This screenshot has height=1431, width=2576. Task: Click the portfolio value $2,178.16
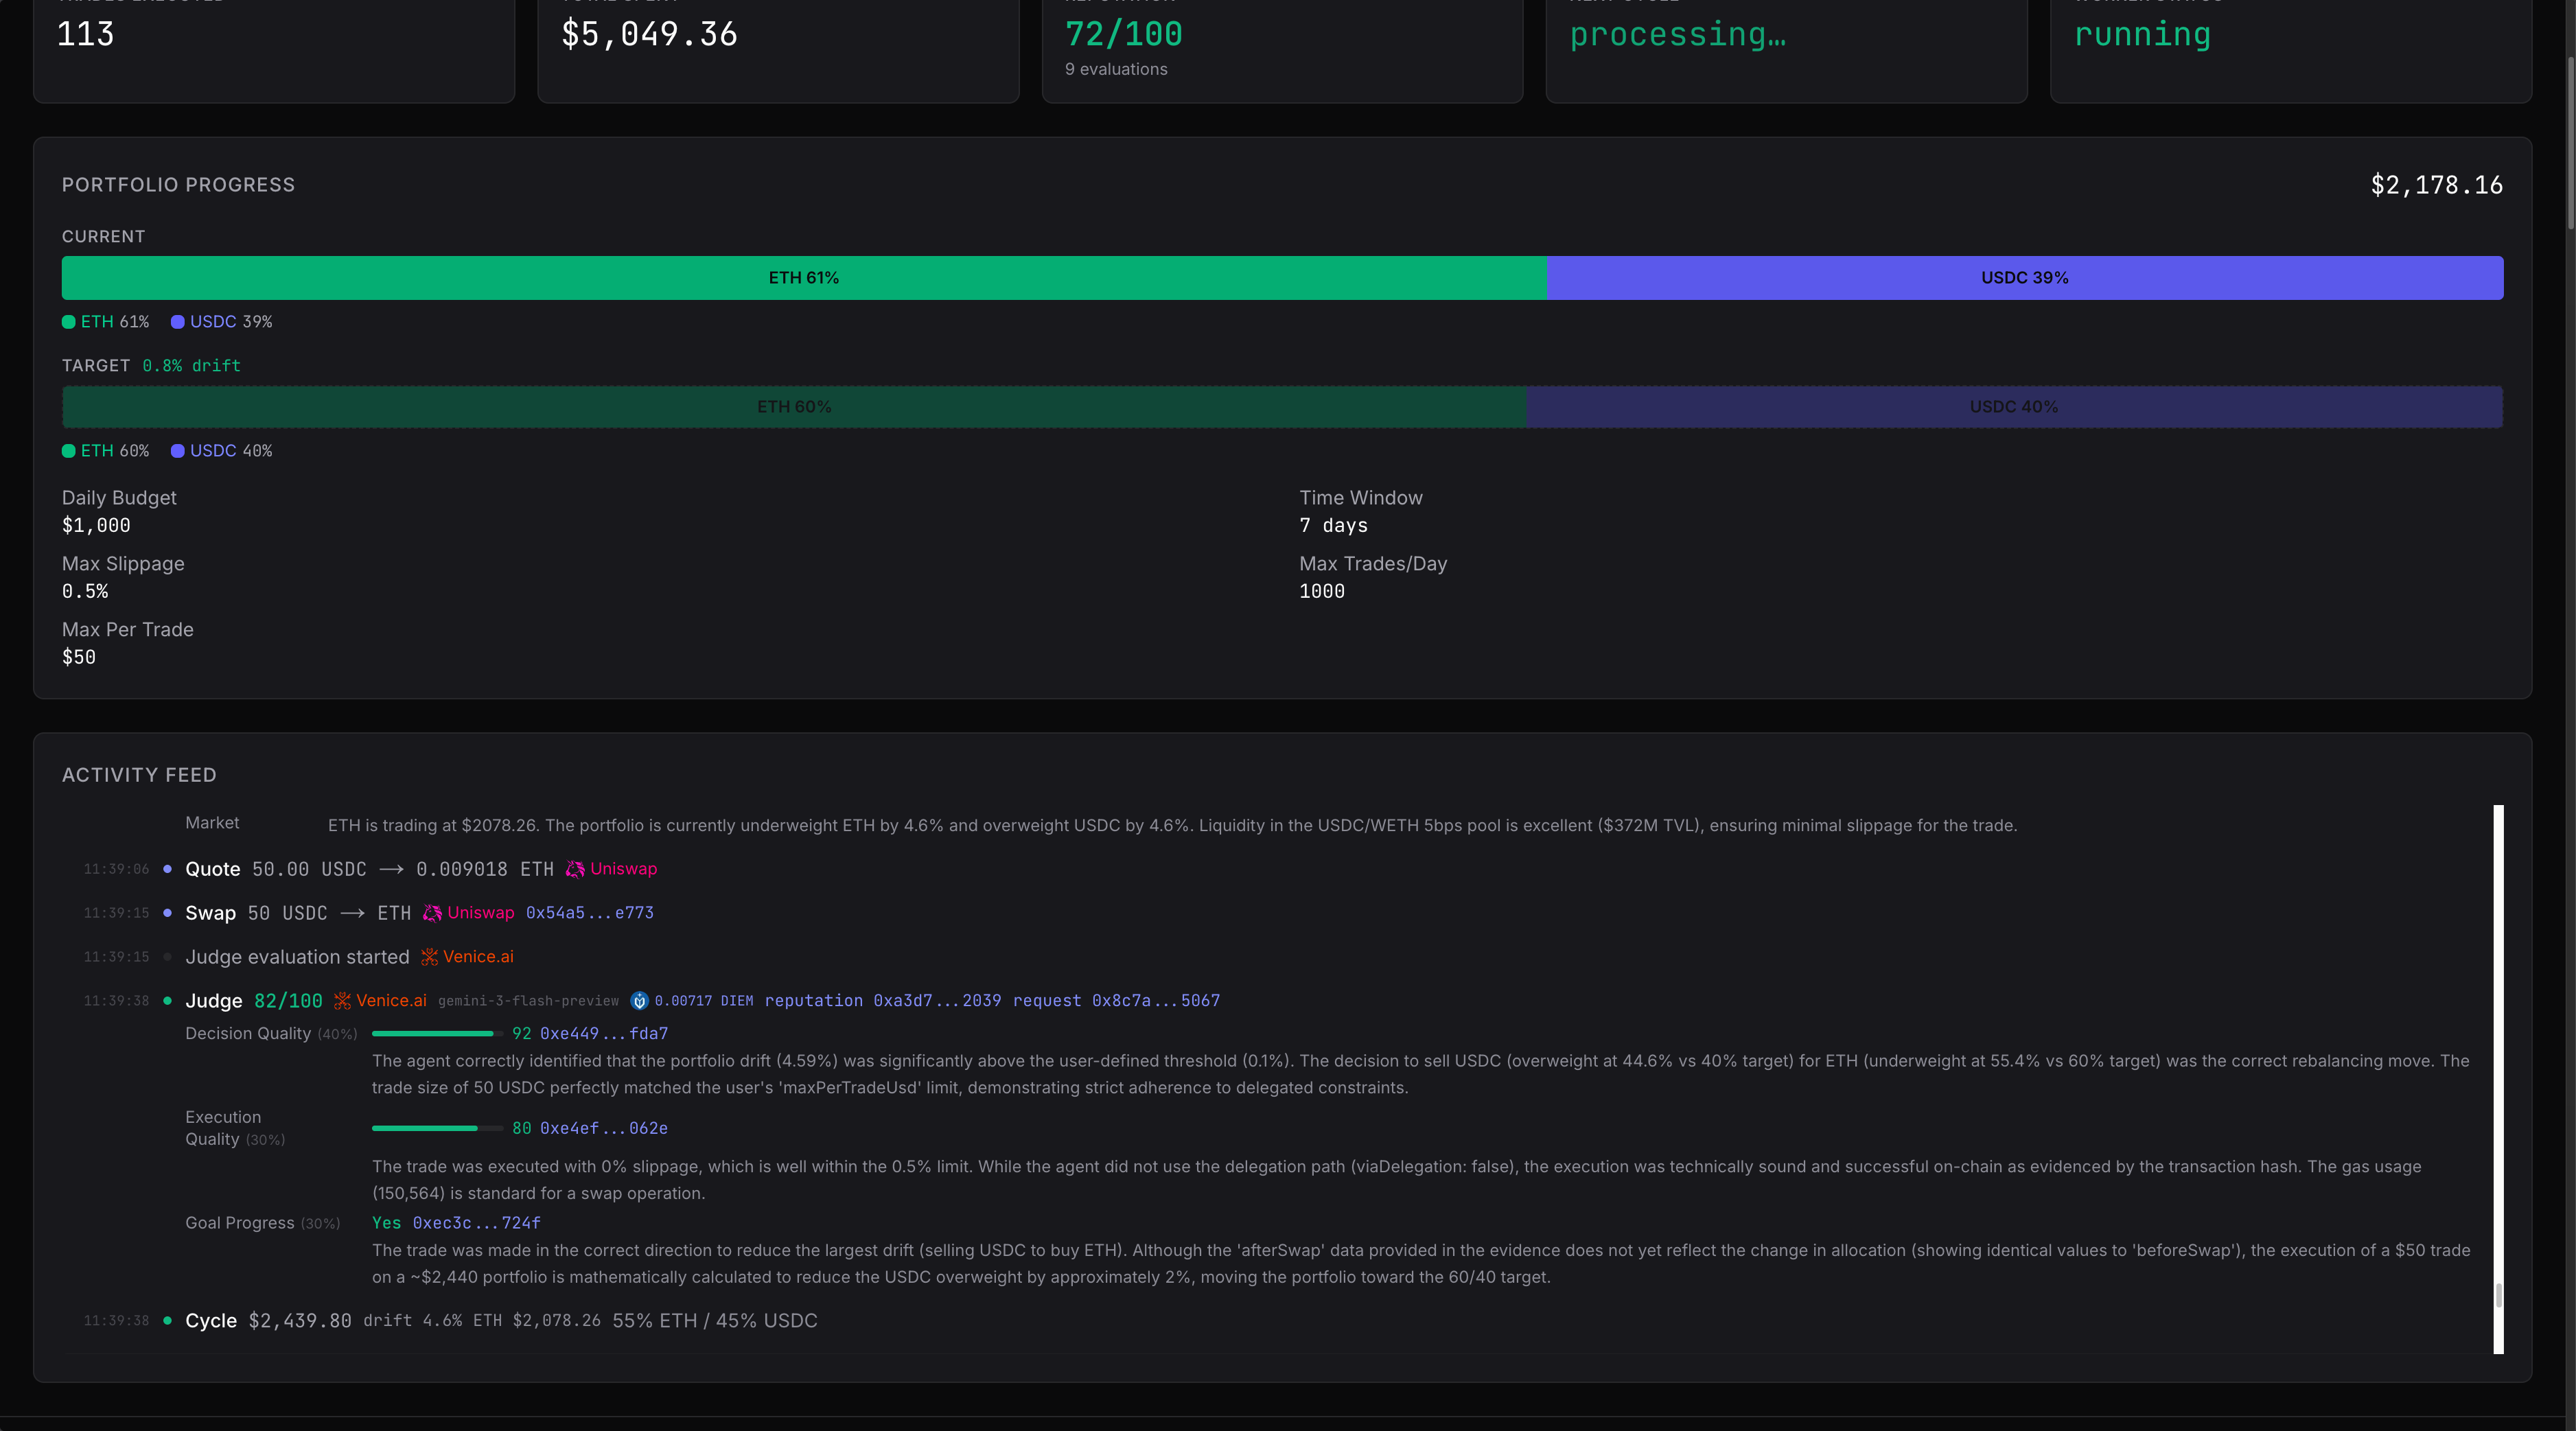click(2437, 185)
